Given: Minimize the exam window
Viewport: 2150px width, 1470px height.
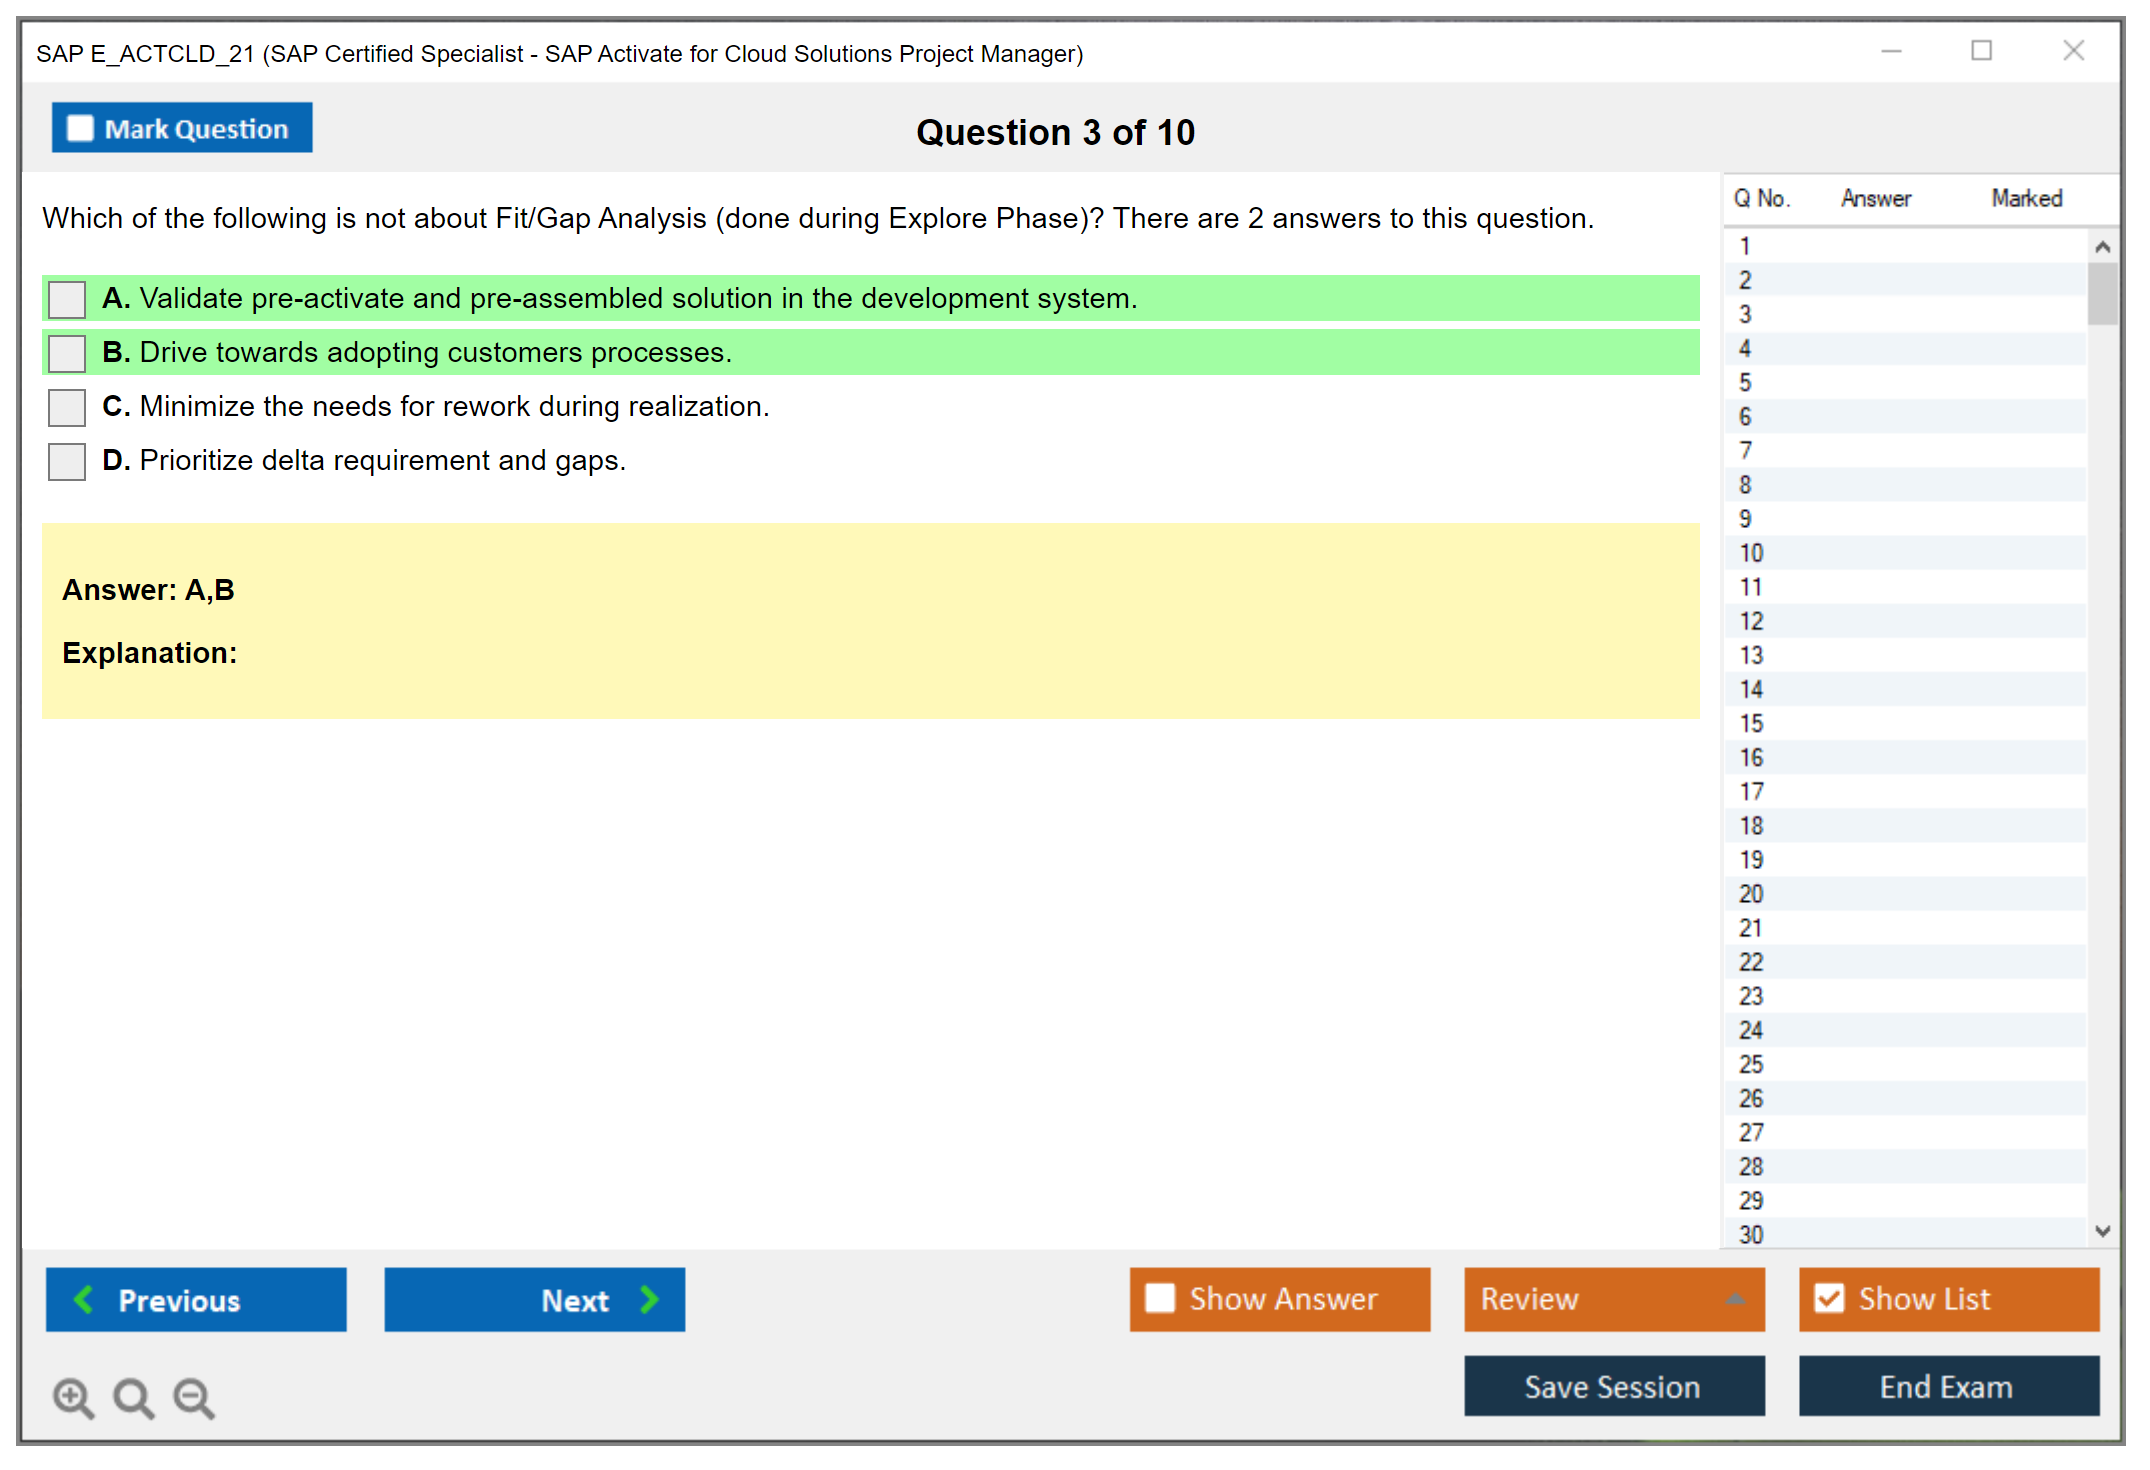Looking at the screenshot, I should 1891,51.
